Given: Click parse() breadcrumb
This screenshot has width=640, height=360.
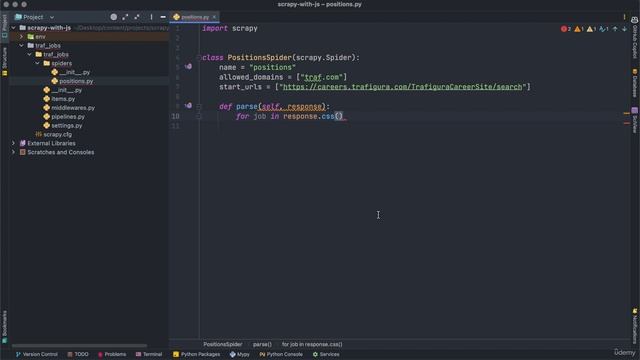Looking at the screenshot, I should 262,344.
